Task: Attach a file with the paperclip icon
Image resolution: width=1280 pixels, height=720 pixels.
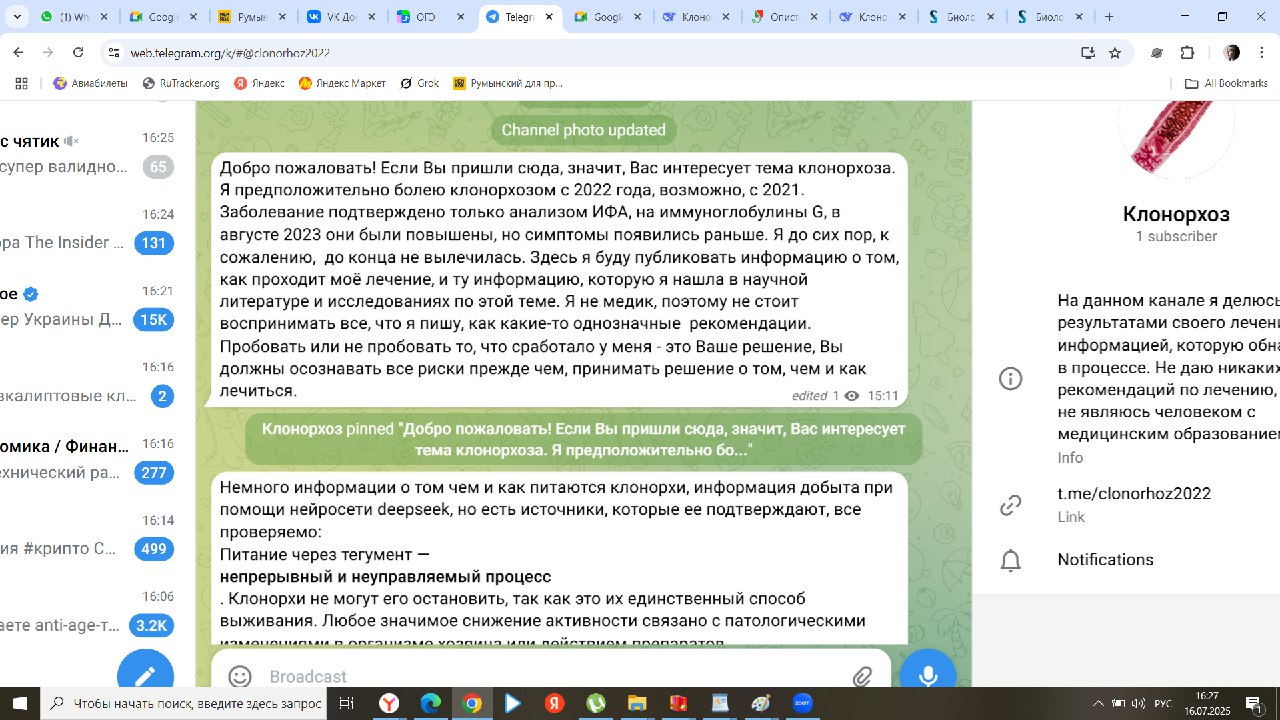Action: coord(862,677)
